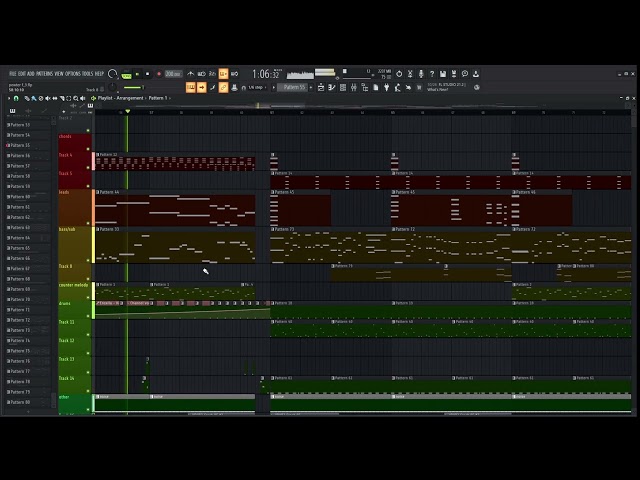
Task: Select the Delete tool in playlist
Action: (41, 98)
